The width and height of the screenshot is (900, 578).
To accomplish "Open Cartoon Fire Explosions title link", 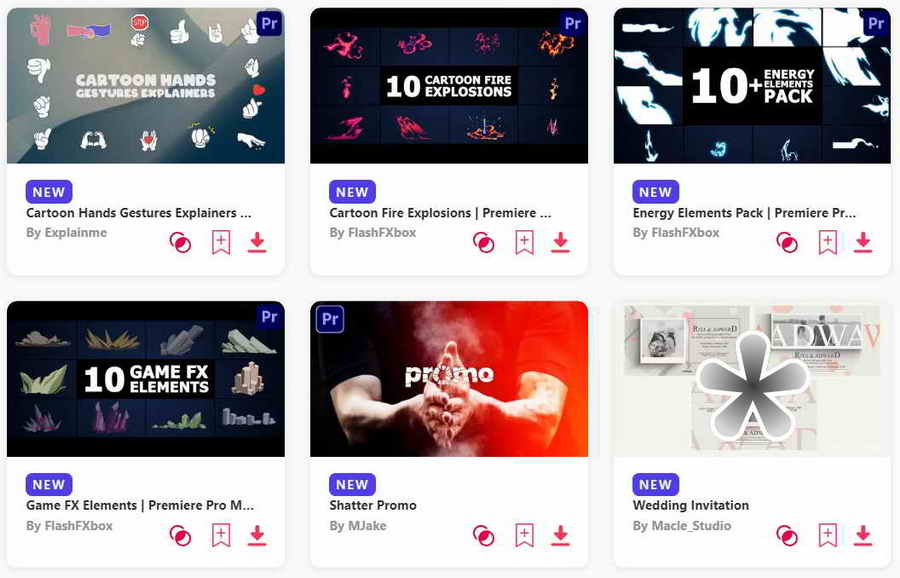I will pyautogui.click(x=440, y=213).
